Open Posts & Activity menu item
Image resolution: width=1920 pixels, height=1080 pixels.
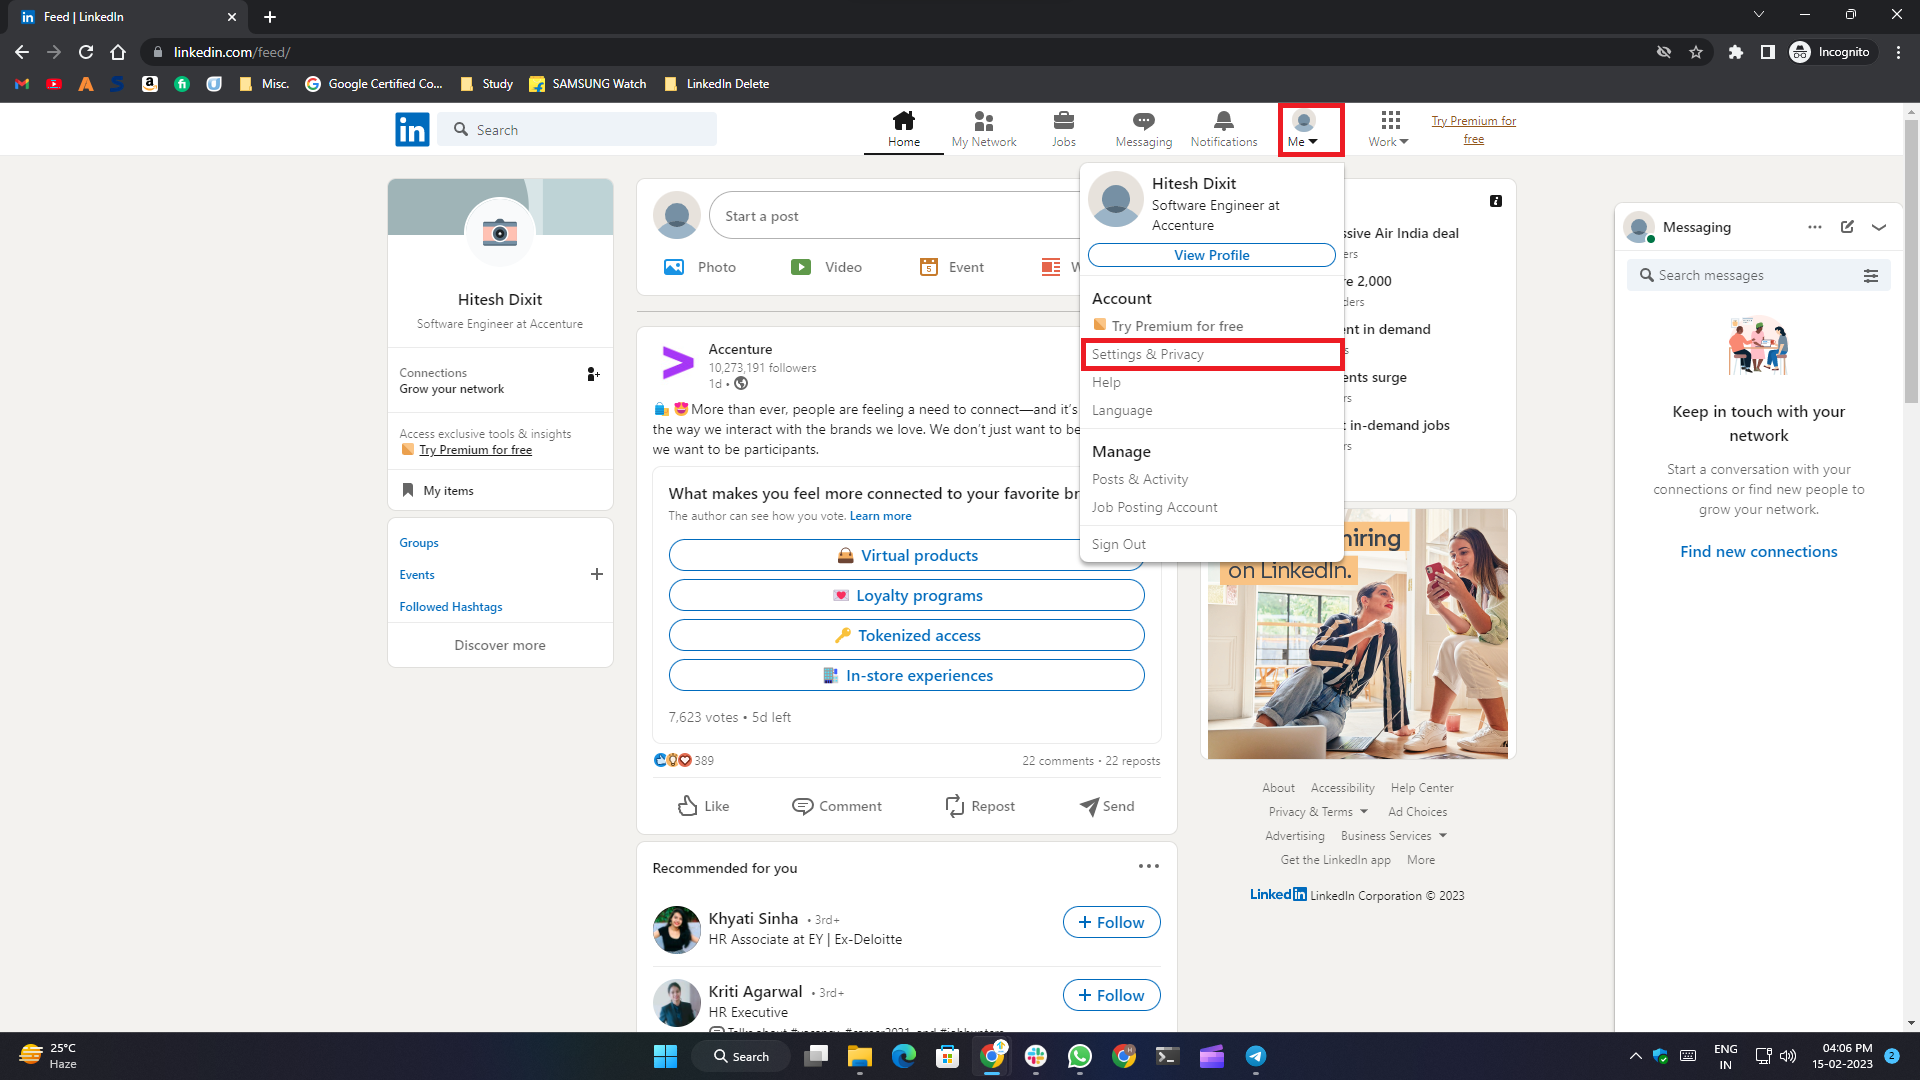1140,479
